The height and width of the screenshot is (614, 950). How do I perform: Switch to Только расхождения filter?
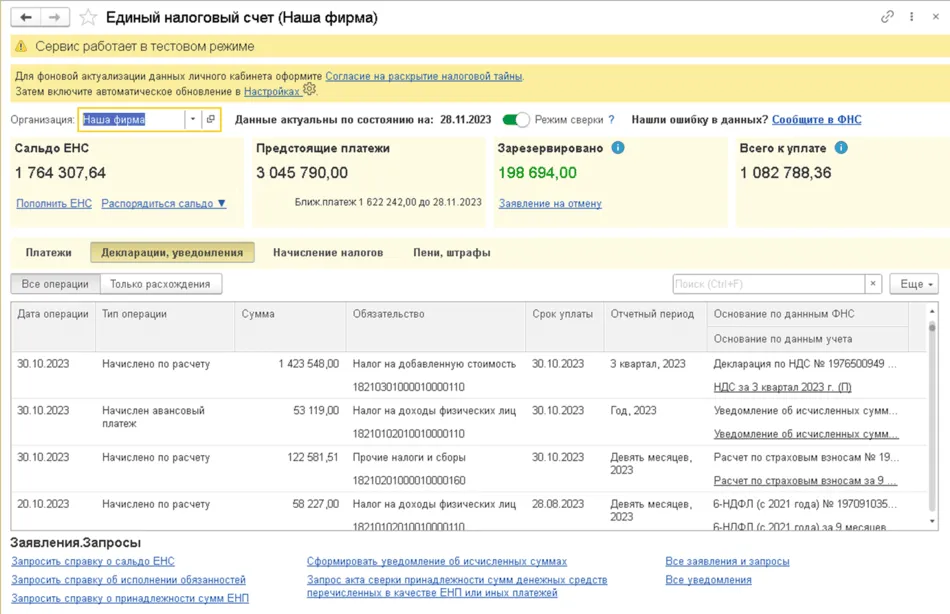pos(160,284)
